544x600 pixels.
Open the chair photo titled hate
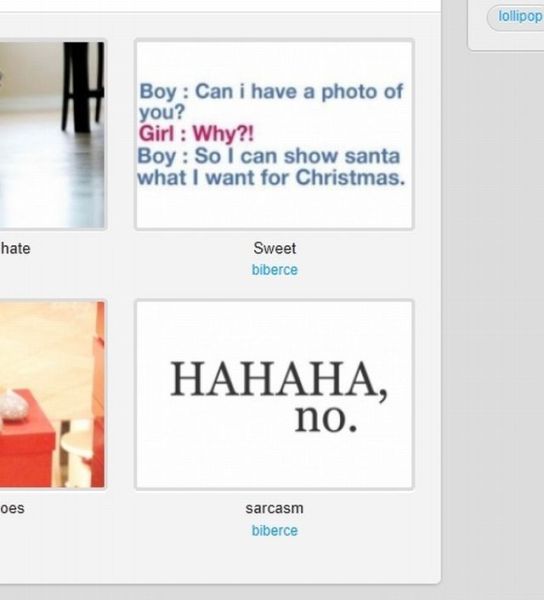(52, 135)
